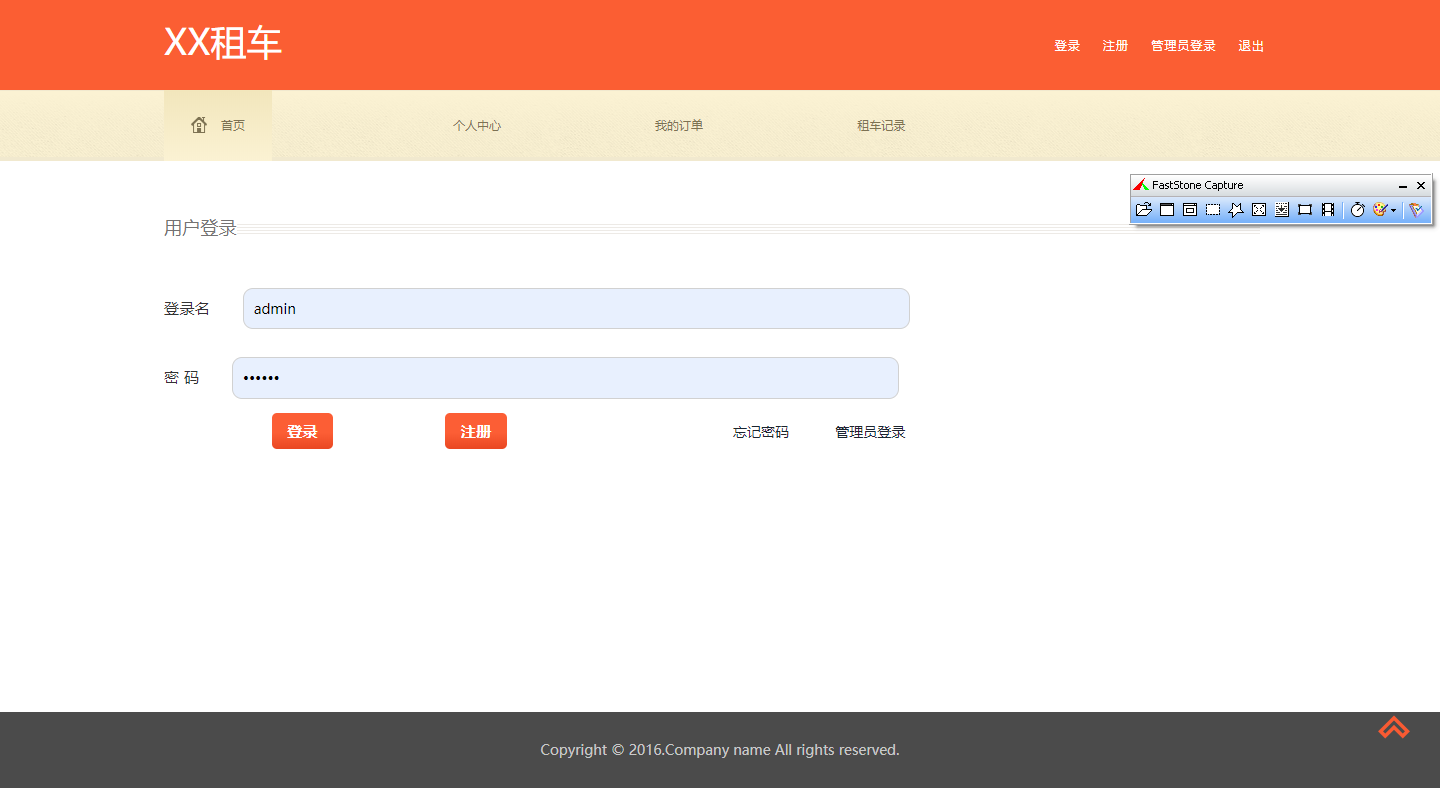This screenshot has height=788, width=1440.
Task: Open the 忘记密码 link
Action: pyautogui.click(x=761, y=432)
